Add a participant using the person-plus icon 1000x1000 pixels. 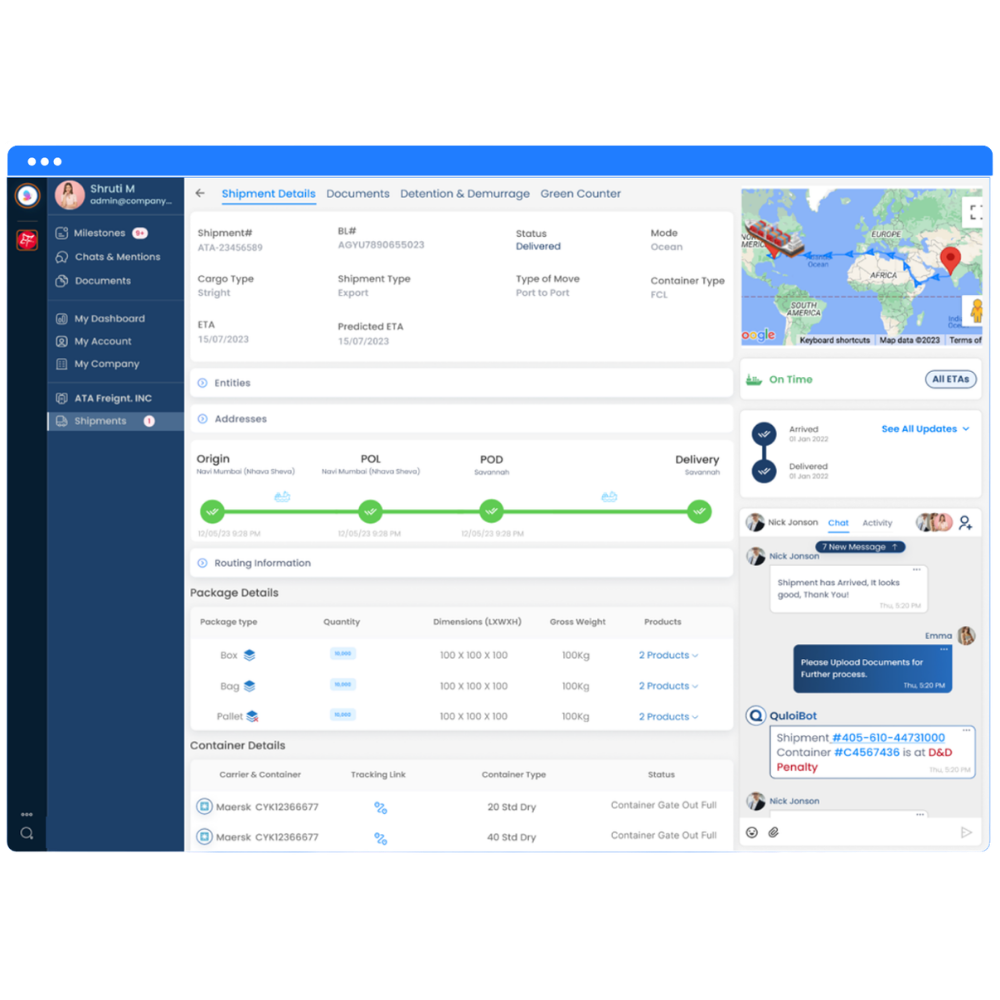(x=964, y=522)
